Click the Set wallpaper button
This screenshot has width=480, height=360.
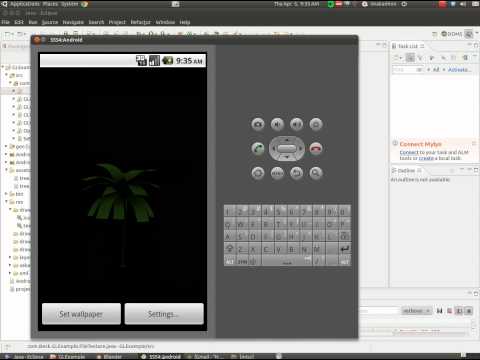click(x=81, y=314)
